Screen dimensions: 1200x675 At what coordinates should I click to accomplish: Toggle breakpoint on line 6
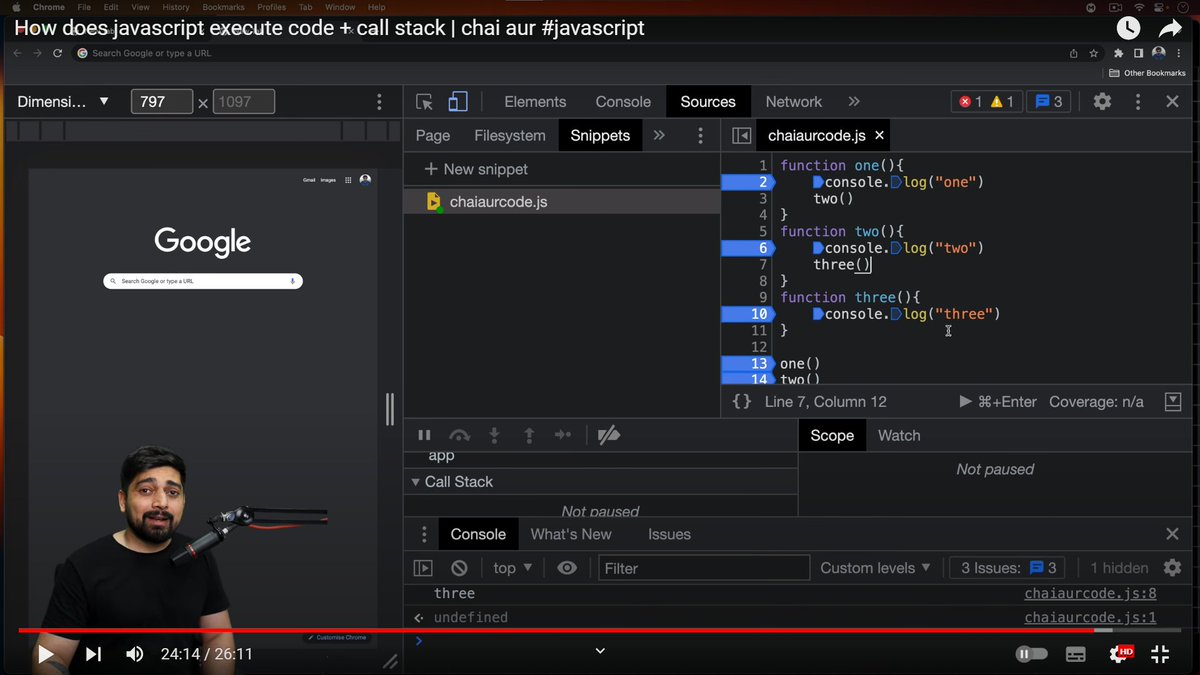coord(748,248)
